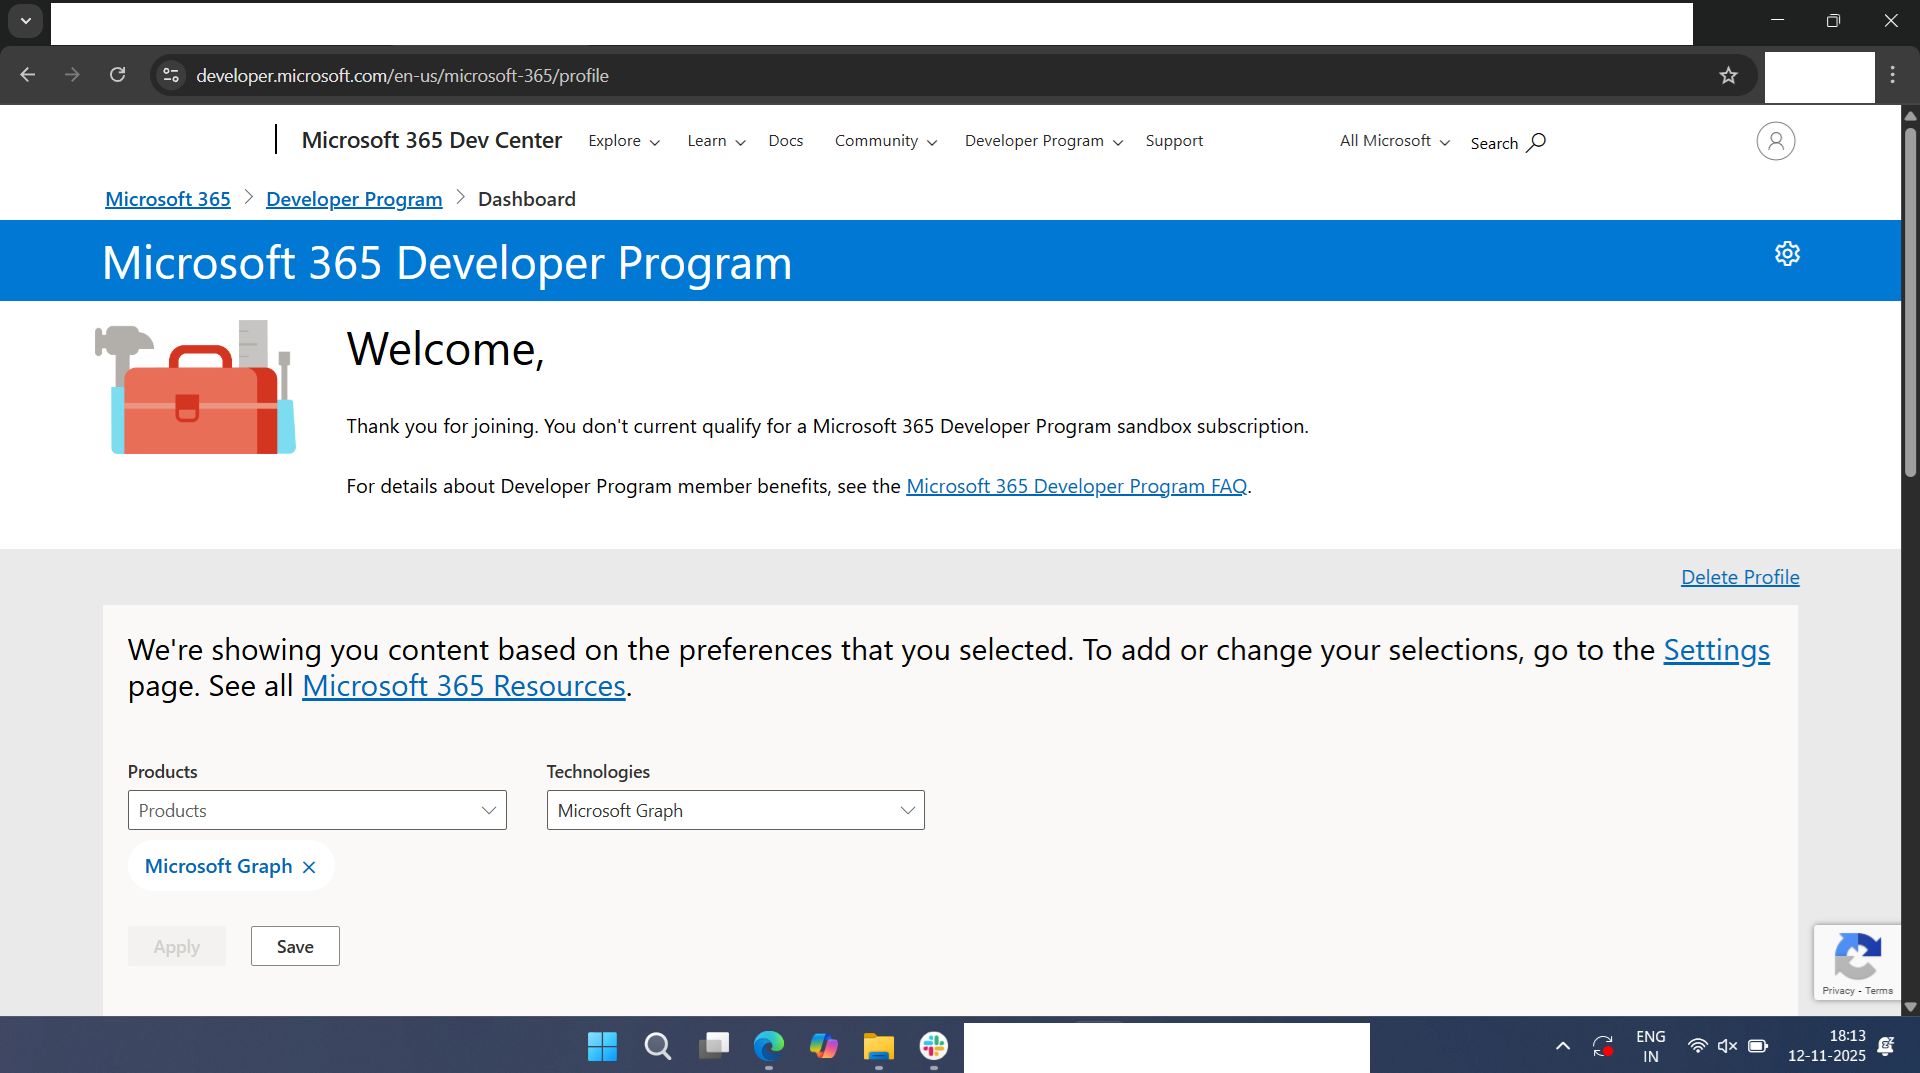Open the Windows Start menu
Viewport: 1920px width, 1073px height.
tap(601, 1046)
